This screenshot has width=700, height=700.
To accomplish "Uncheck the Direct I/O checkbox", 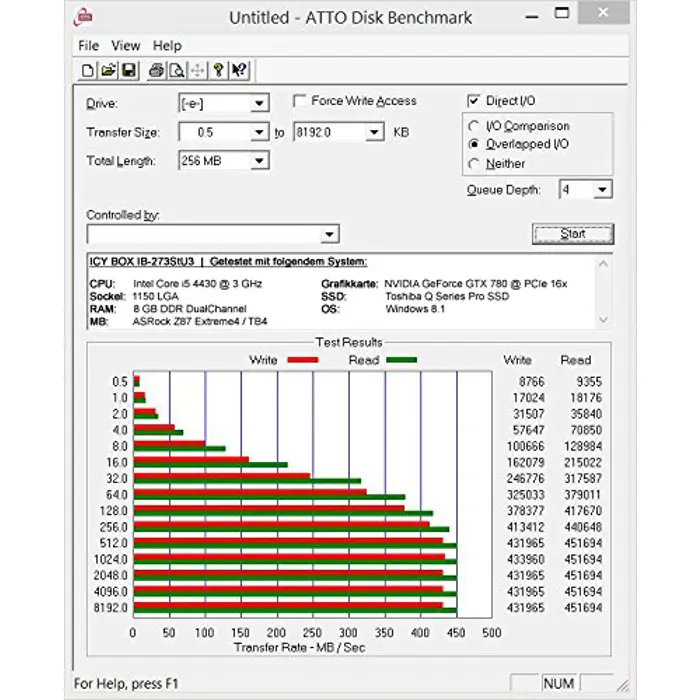I will 474,101.
